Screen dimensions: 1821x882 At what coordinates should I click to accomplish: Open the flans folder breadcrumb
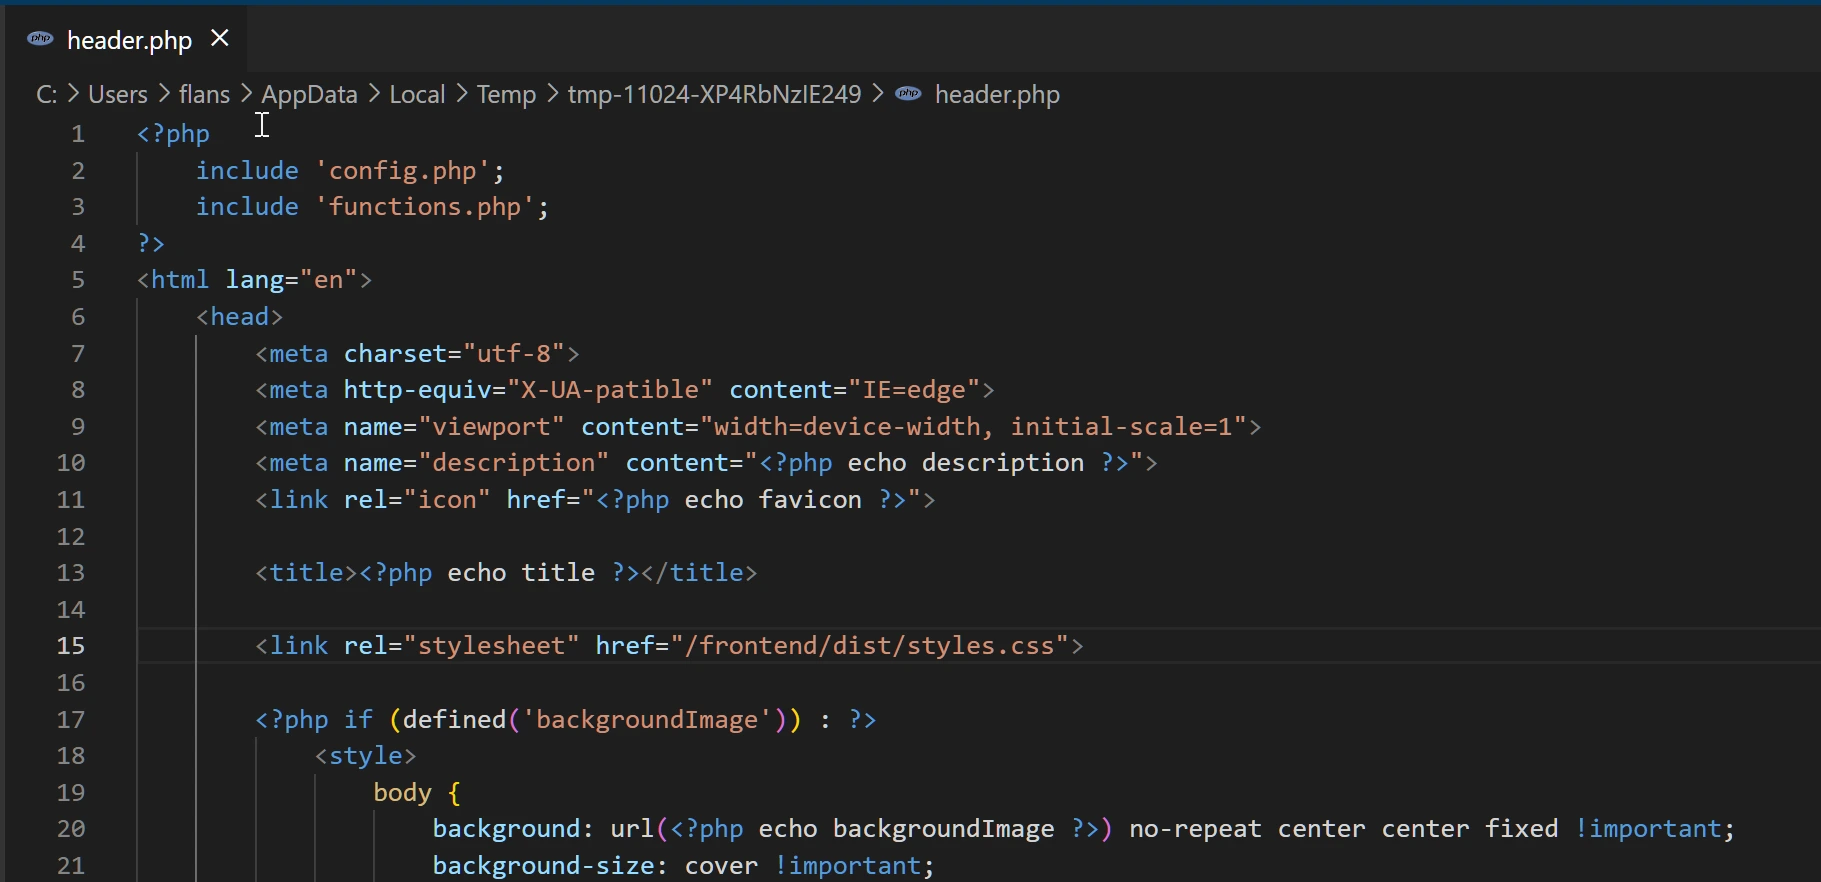tap(204, 95)
